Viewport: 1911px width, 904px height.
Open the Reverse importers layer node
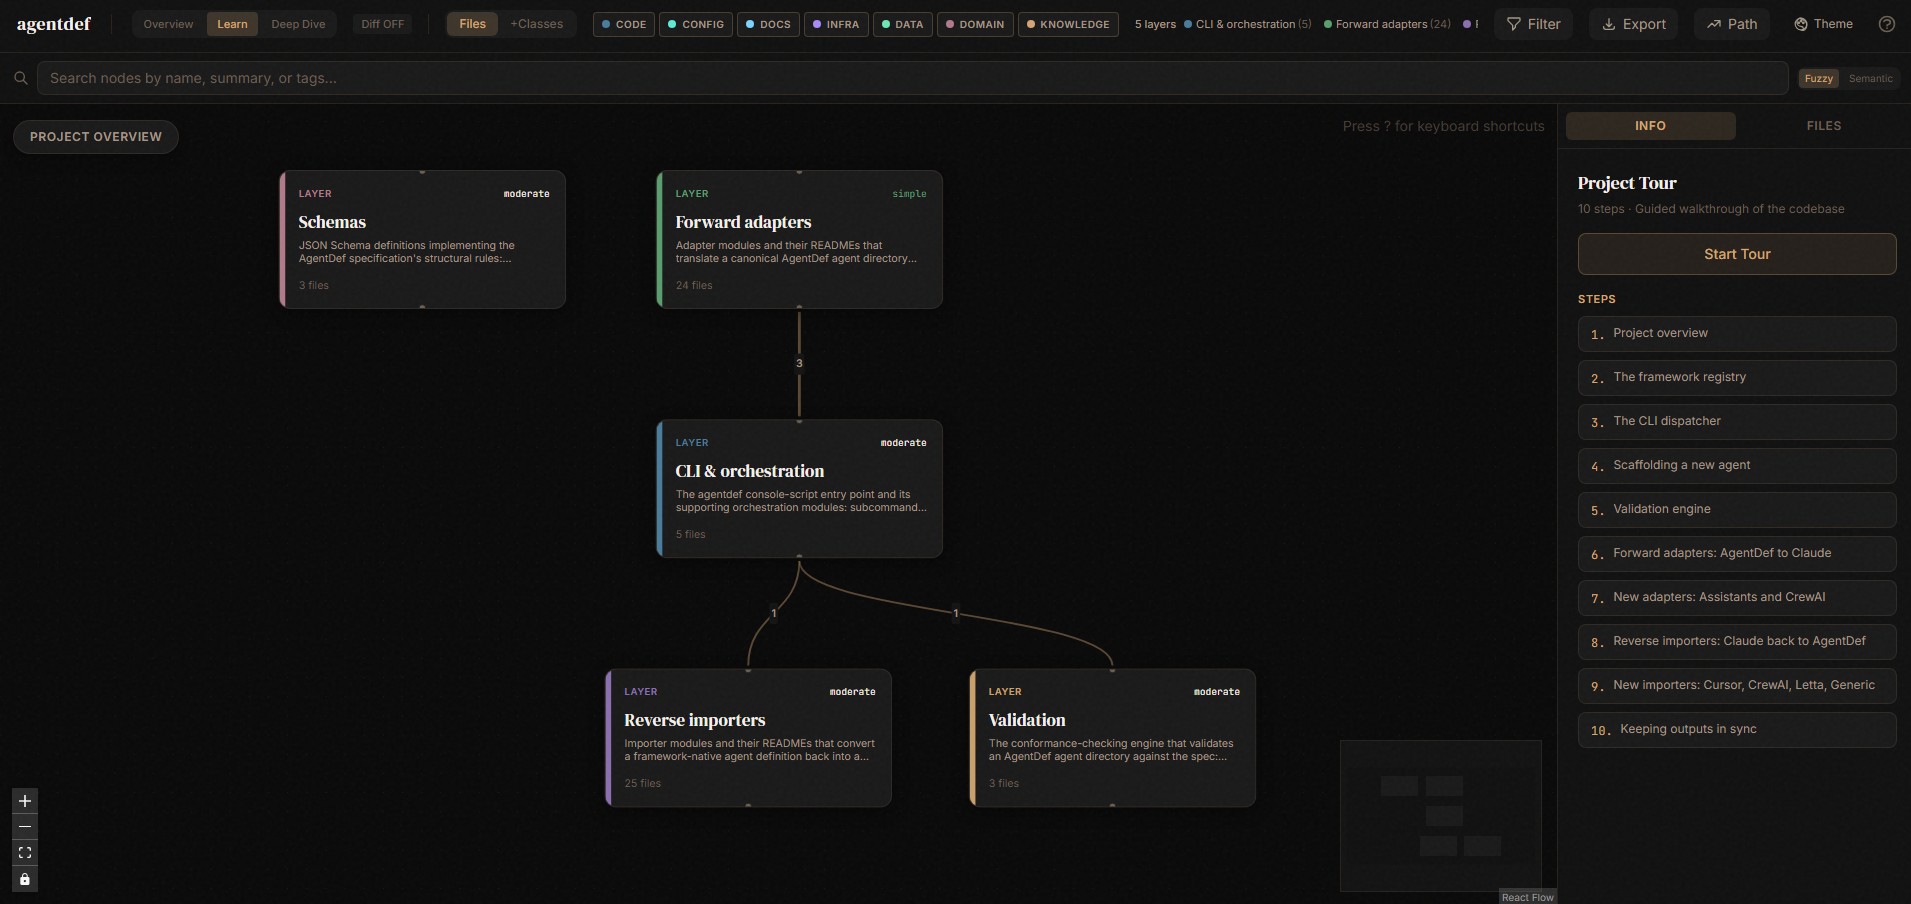click(x=748, y=738)
